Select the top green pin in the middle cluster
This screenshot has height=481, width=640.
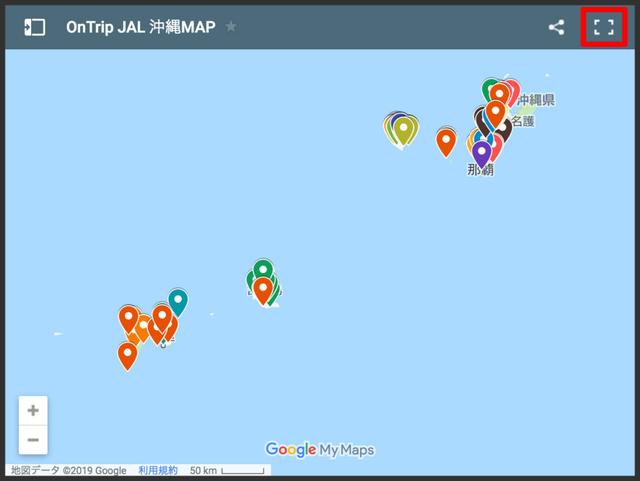(263, 270)
